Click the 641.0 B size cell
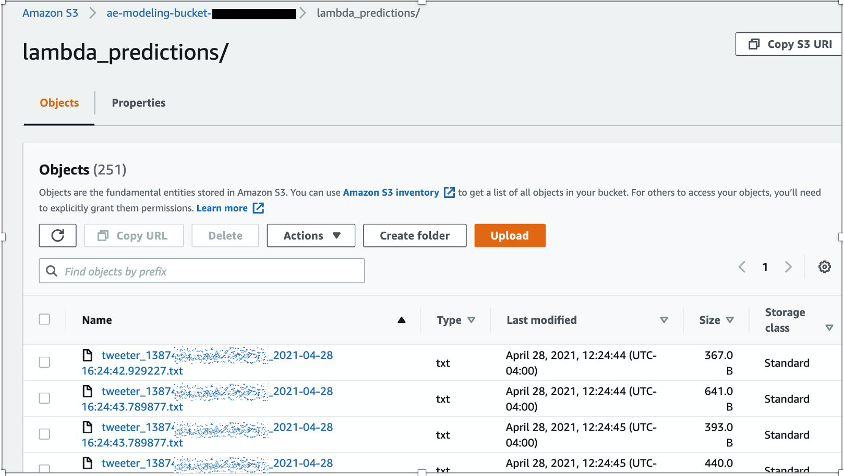Screen dimensions: 844x476 click(x=719, y=399)
